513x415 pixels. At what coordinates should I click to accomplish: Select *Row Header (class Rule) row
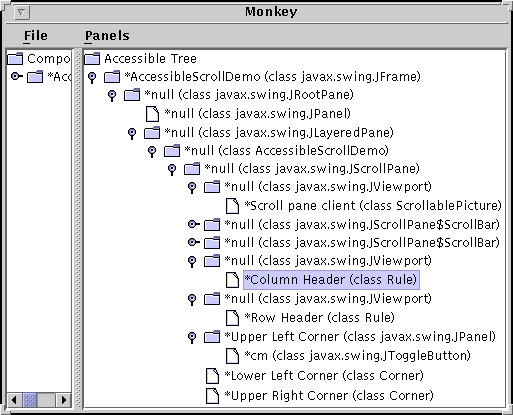pyautogui.click(x=319, y=318)
